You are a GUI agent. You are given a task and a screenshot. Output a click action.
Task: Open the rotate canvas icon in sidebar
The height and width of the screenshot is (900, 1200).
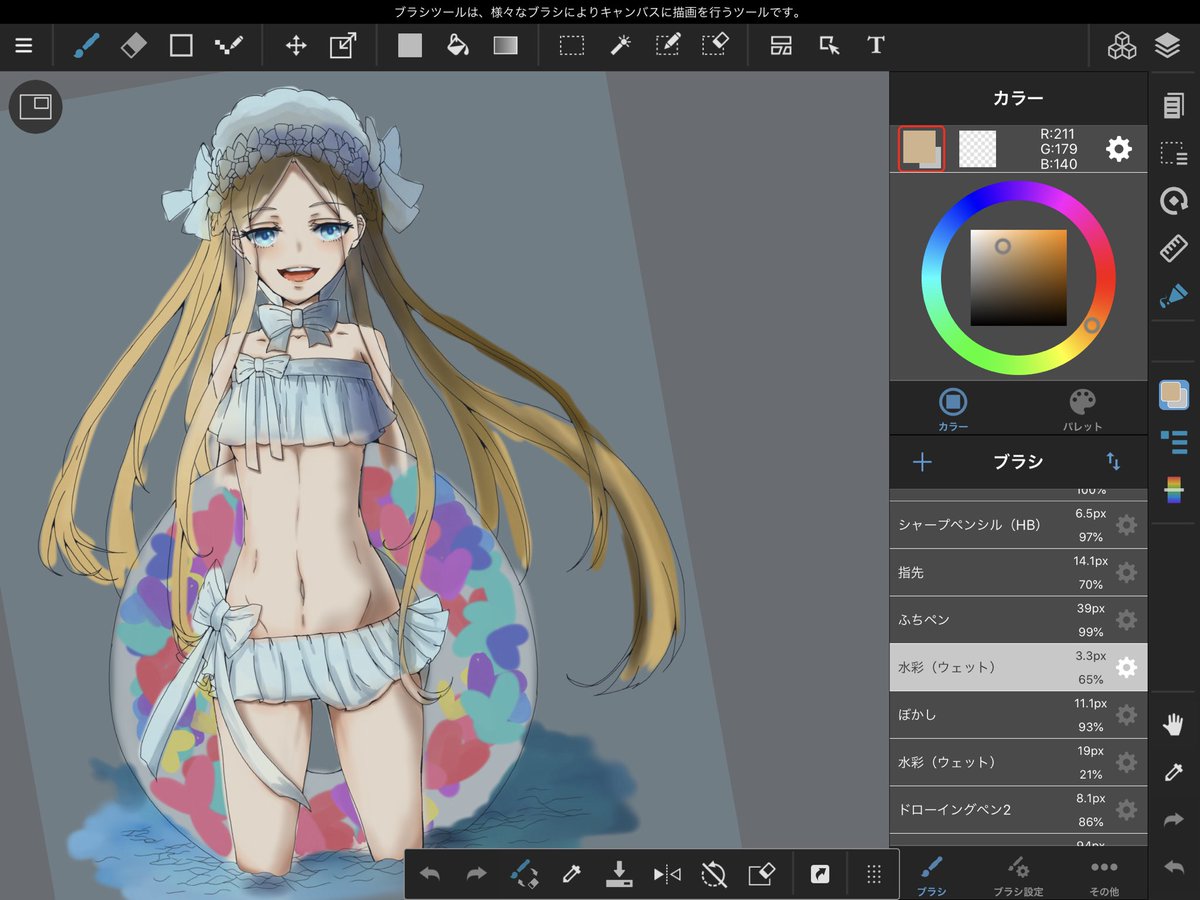(x=1174, y=201)
